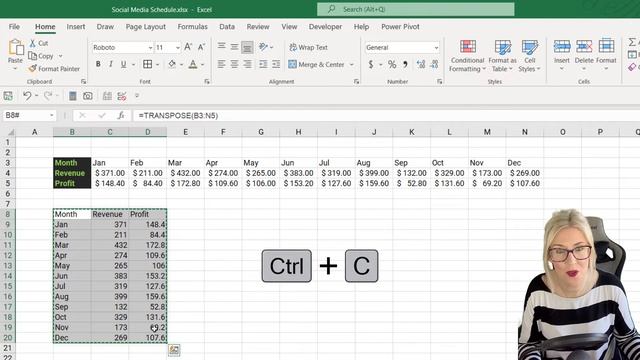Toggle Bold formatting
This screenshot has width=640, height=360.
click(98, 64)
